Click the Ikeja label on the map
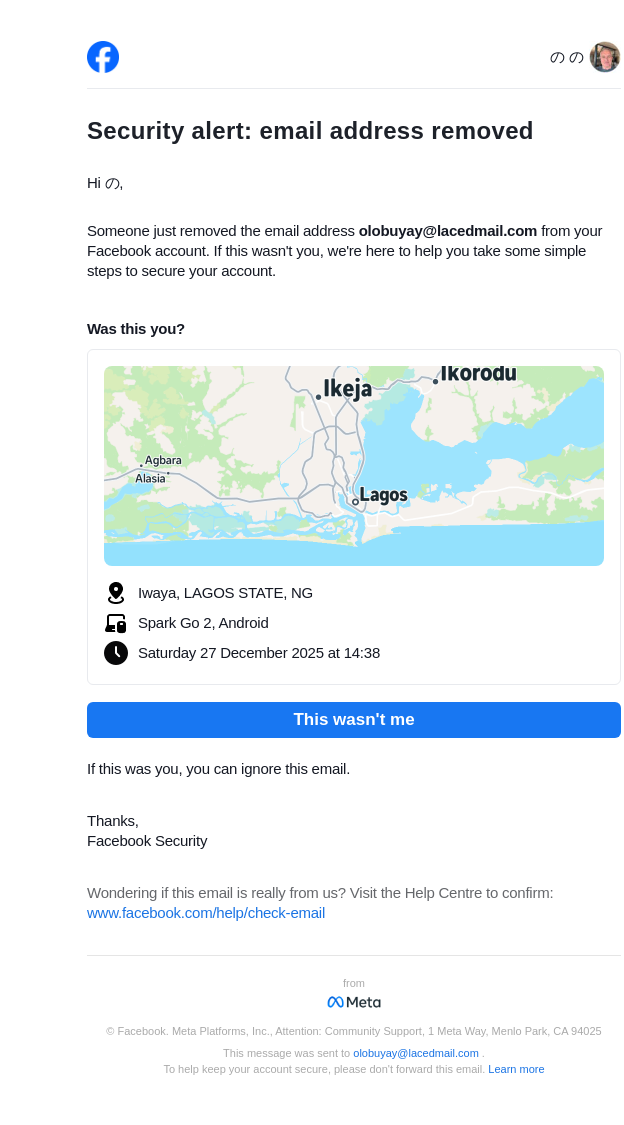 pyautogui.click(x=347, y=388)
